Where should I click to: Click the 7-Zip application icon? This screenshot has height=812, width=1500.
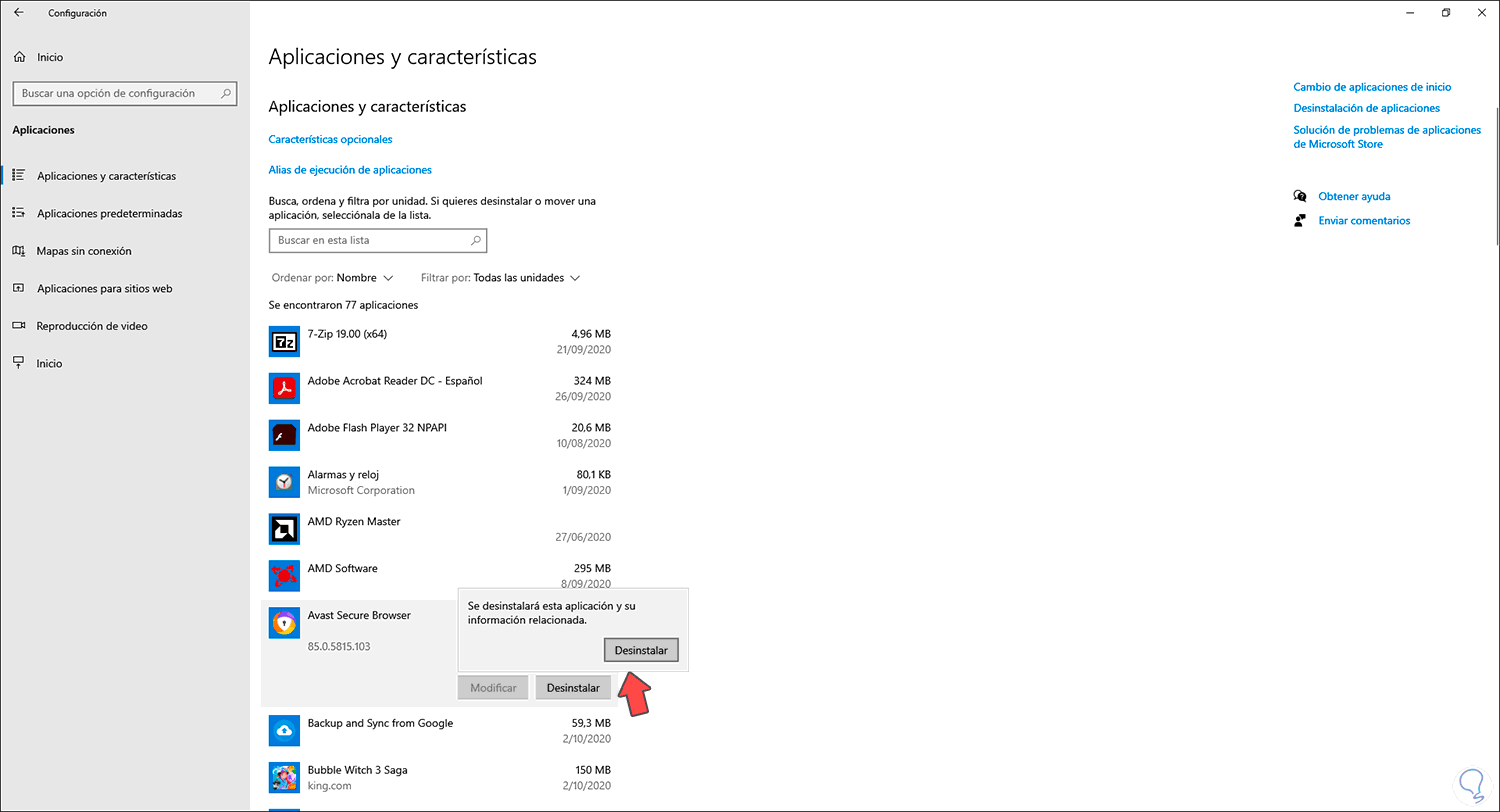(284, 341)
